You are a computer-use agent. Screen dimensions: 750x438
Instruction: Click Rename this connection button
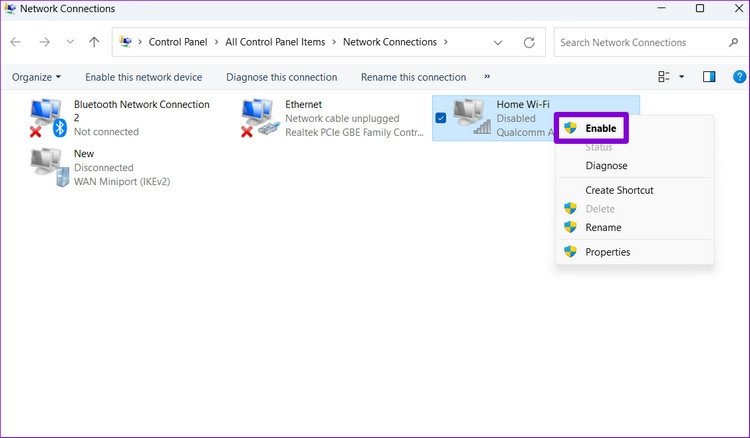(413, 77)
